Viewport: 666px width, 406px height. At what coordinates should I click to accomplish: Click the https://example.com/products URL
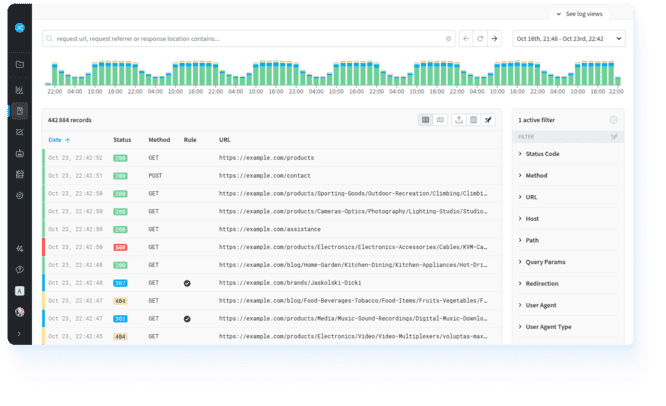[266, 158]
